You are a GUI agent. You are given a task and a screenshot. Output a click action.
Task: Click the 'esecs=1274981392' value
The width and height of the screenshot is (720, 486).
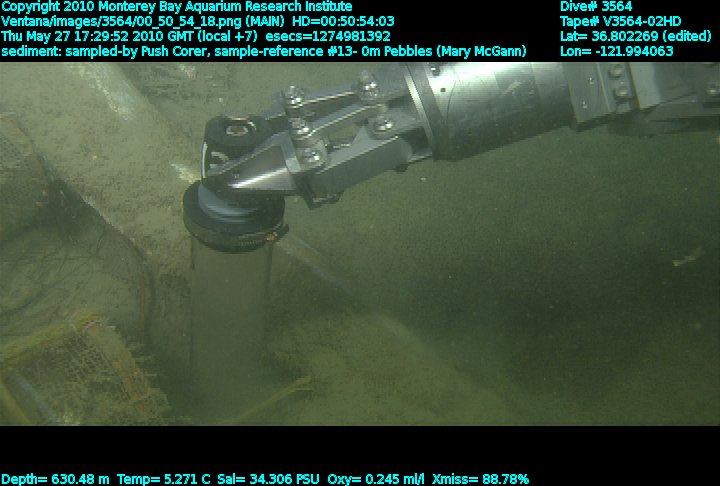coord(328,36)
